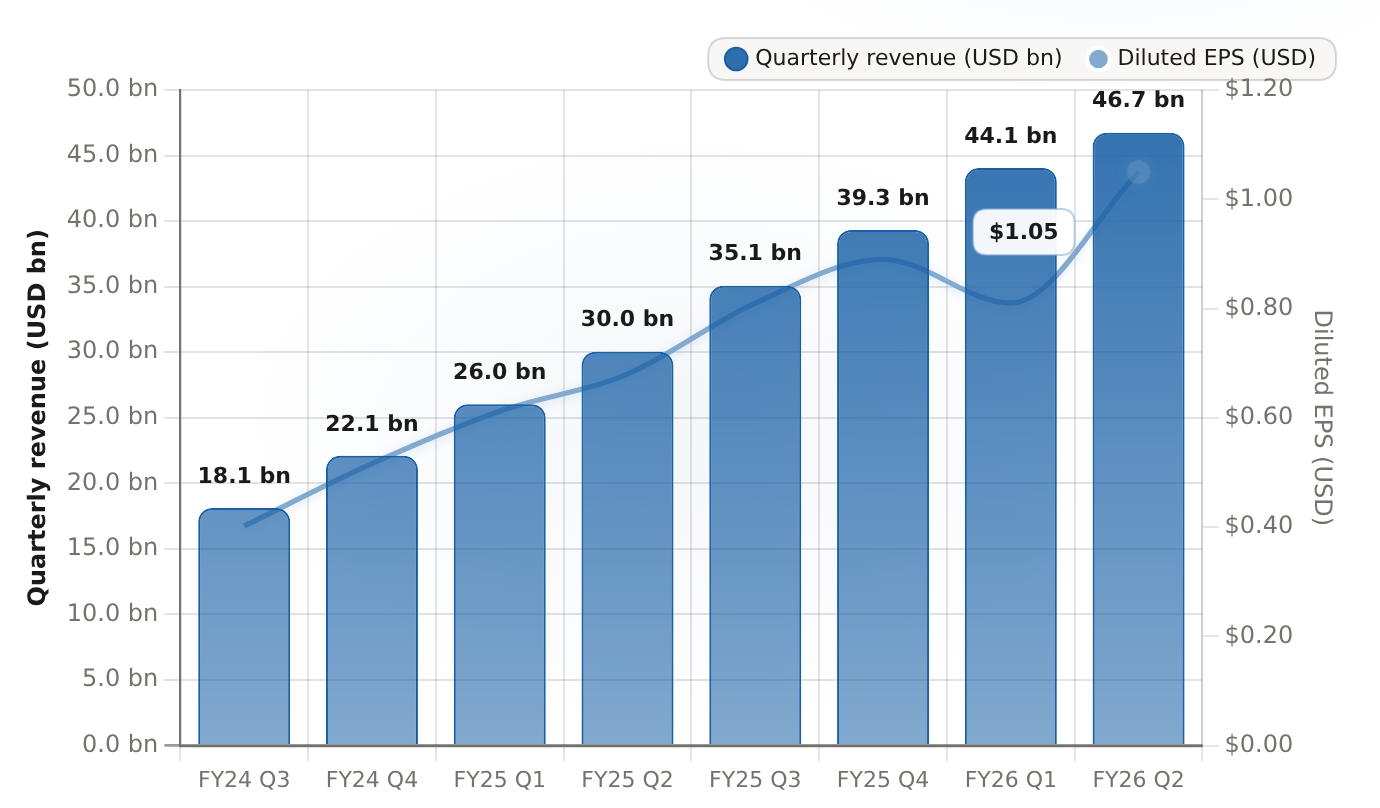Click the FY24 Q3 x-axis label
The image size is (1380, 808).
(244, 779)
